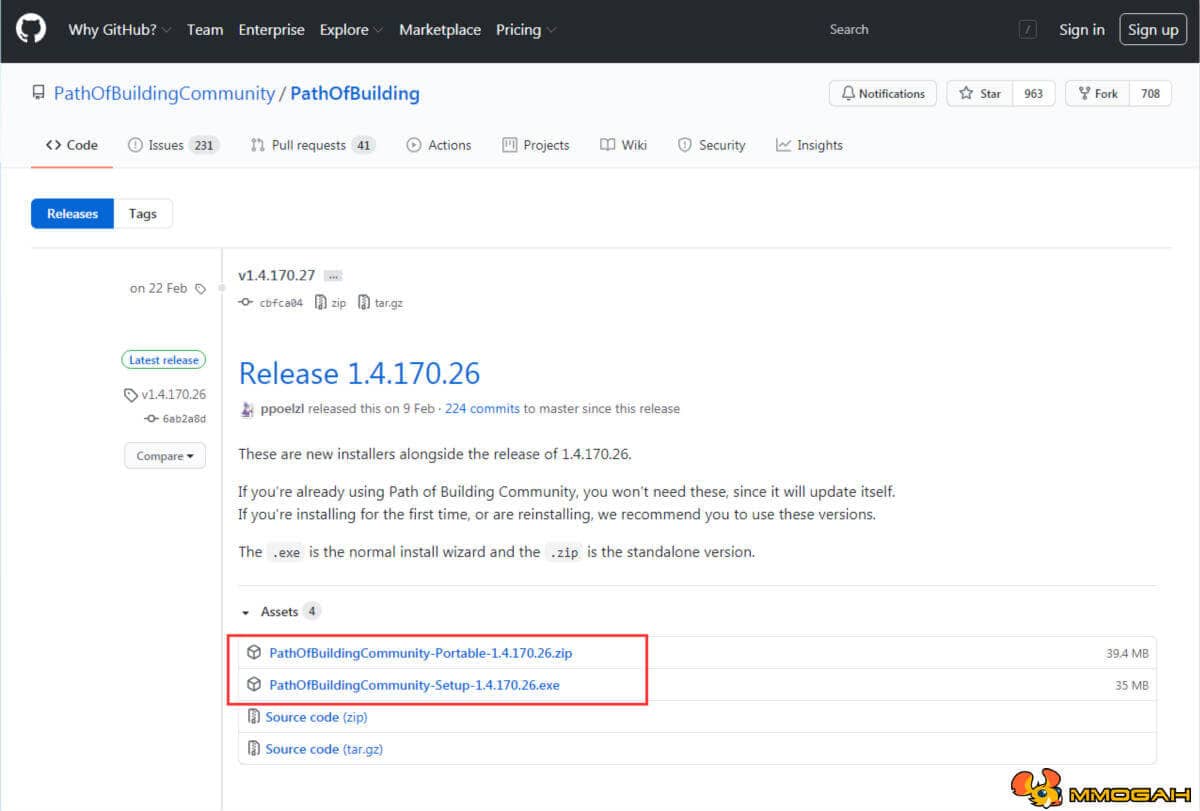The width and height of the screenshot is (1200, 811).
Task: Open the 224 commits link
Action: [x=482, y=409]
